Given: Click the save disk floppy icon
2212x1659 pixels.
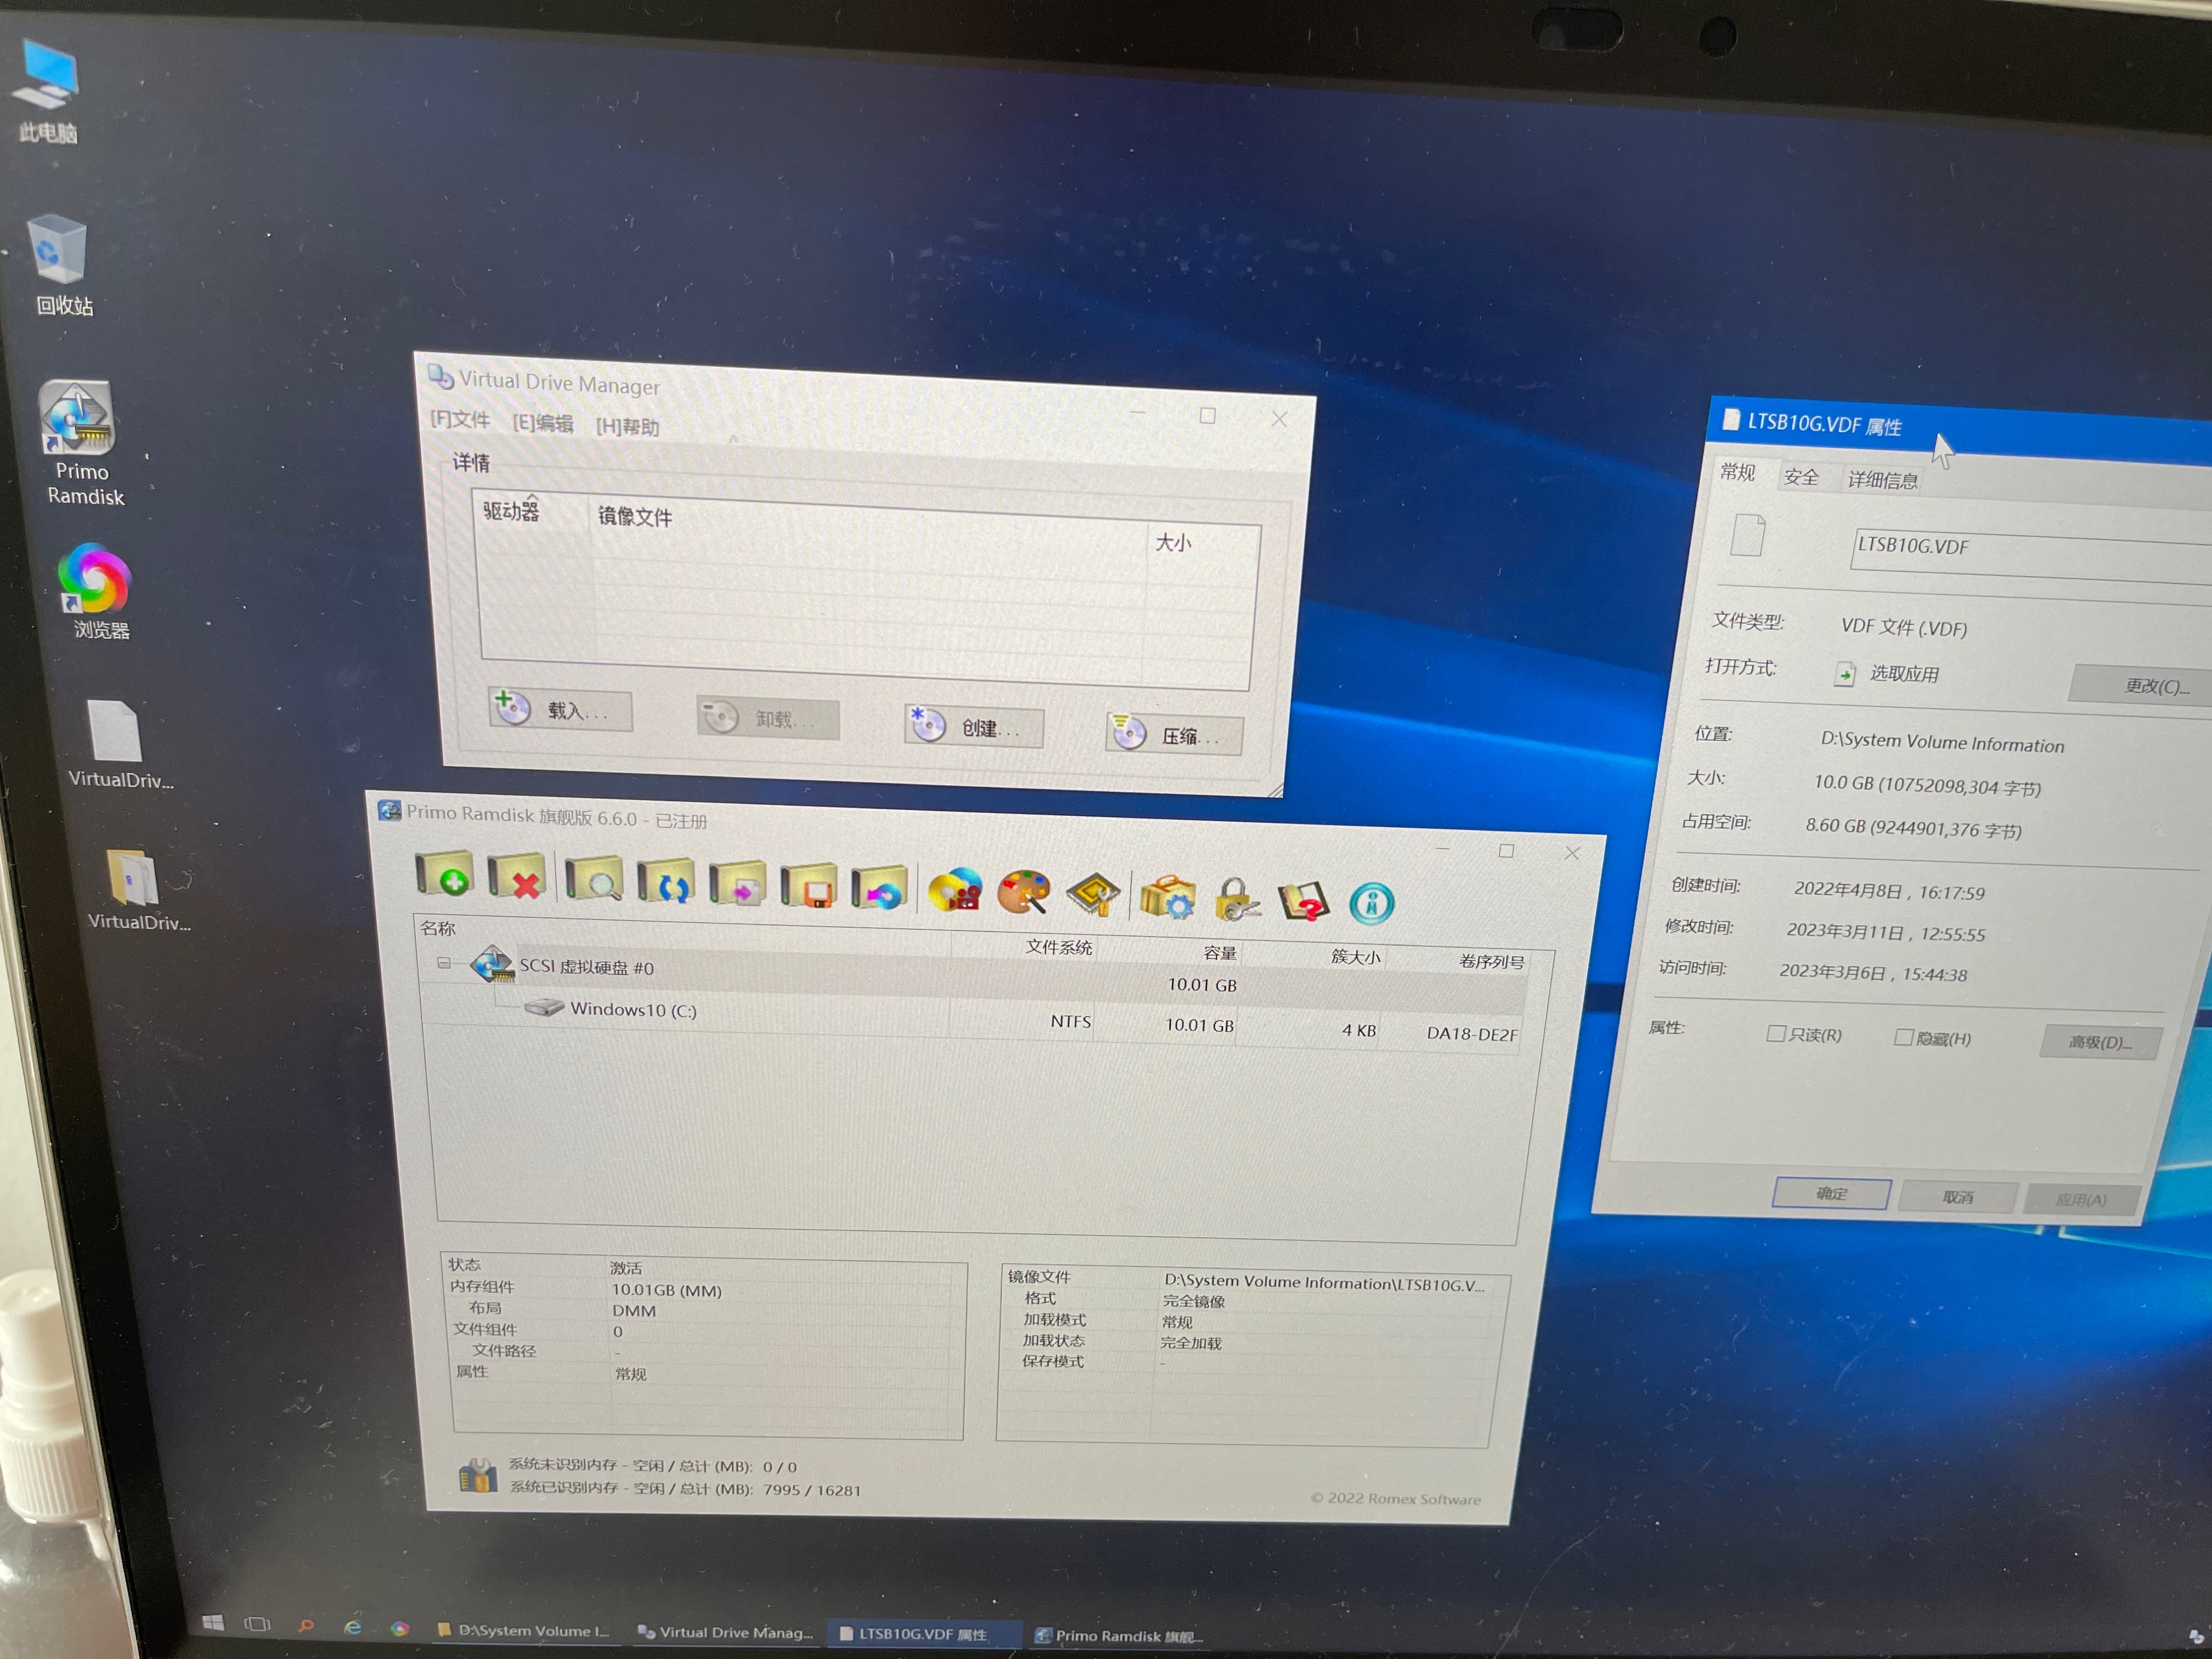Looking at the screenshot, I should [808, 887].
